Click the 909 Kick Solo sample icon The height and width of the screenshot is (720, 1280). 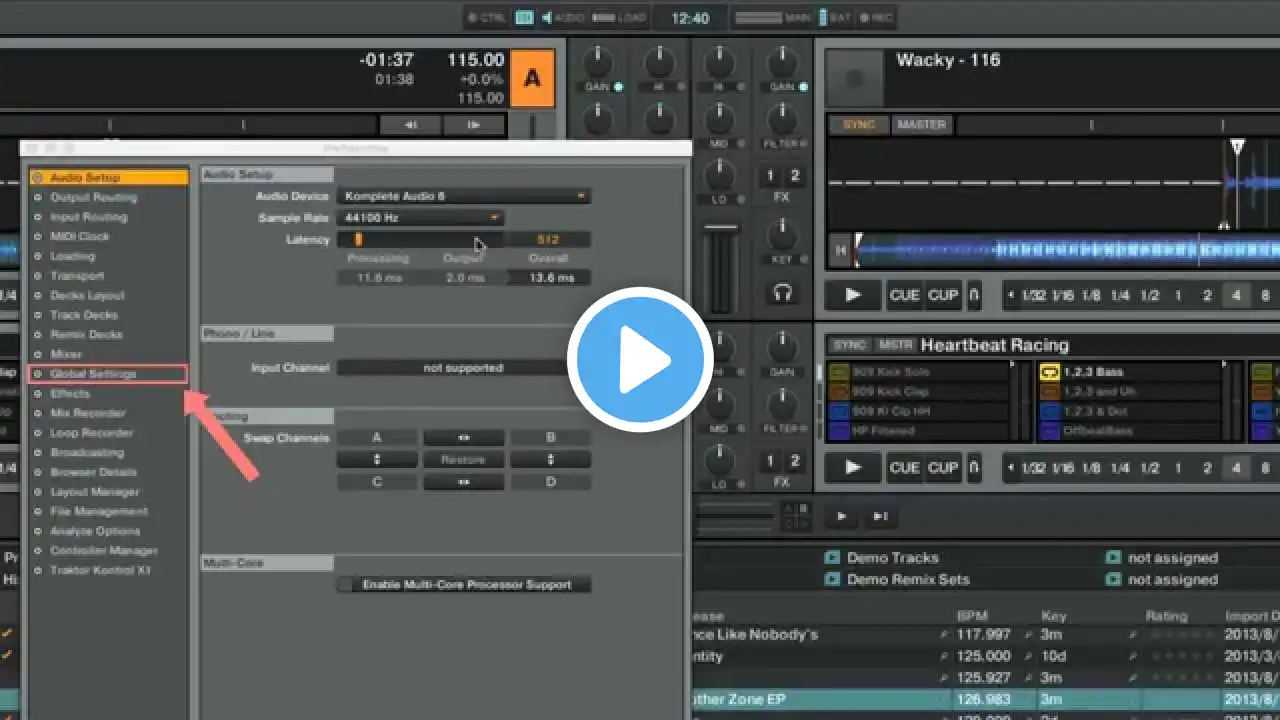838,372
